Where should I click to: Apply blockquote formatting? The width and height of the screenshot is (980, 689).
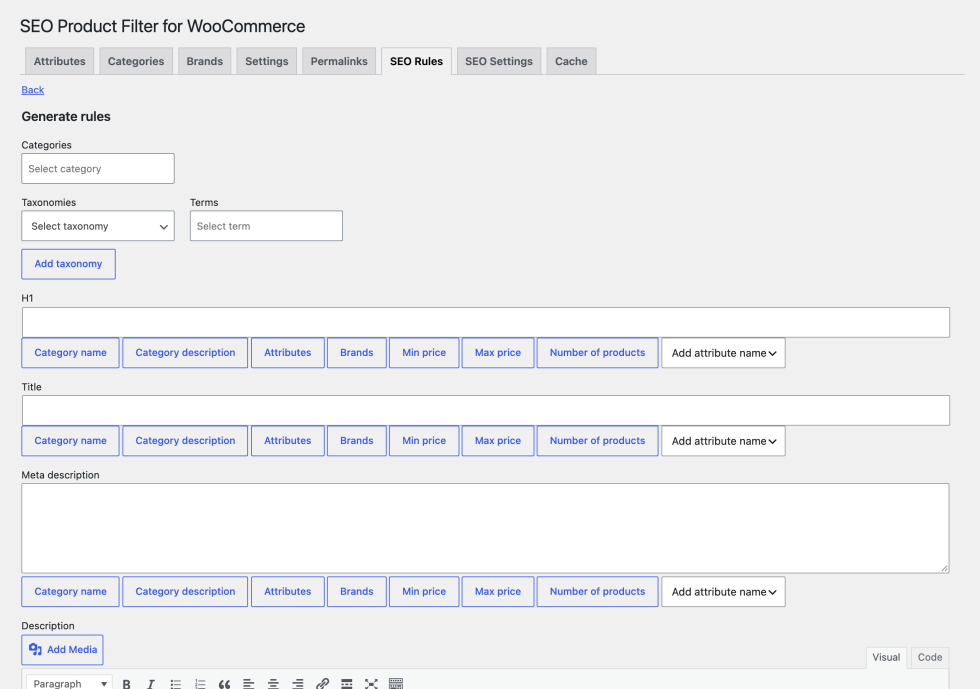(x=224, y=683)
